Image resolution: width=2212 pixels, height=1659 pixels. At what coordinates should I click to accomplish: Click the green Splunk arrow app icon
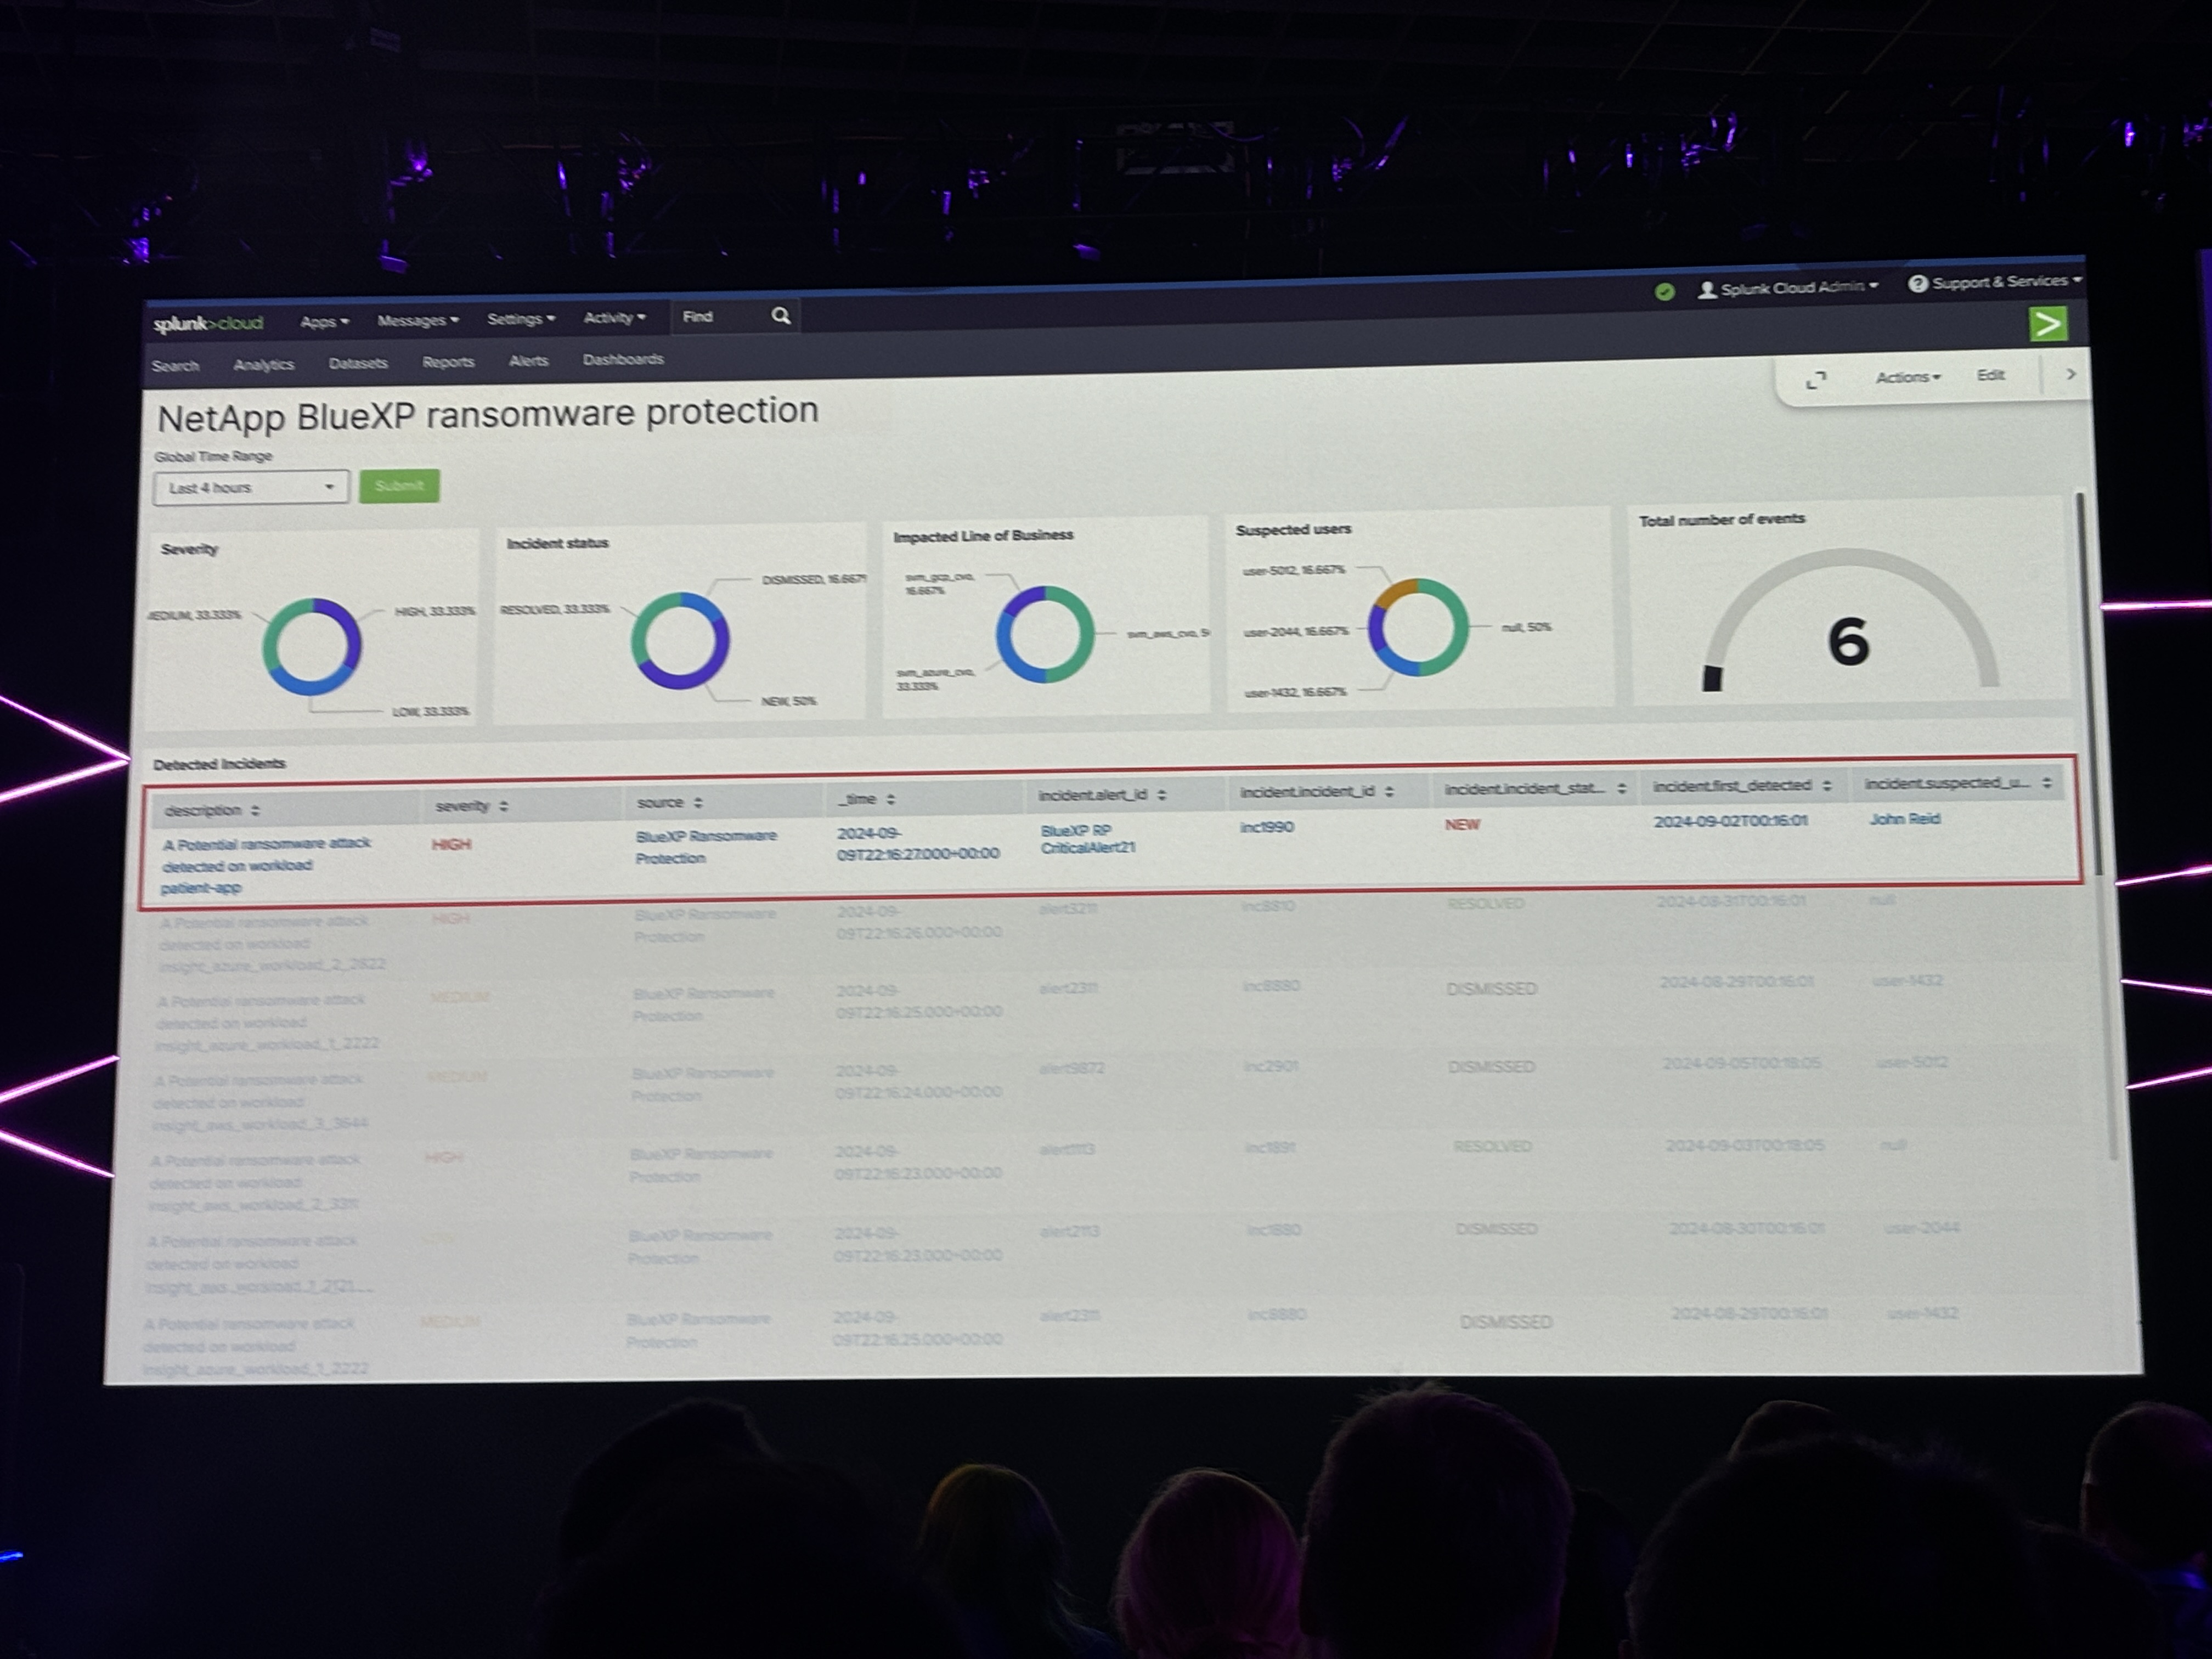tap(2048, 323)
